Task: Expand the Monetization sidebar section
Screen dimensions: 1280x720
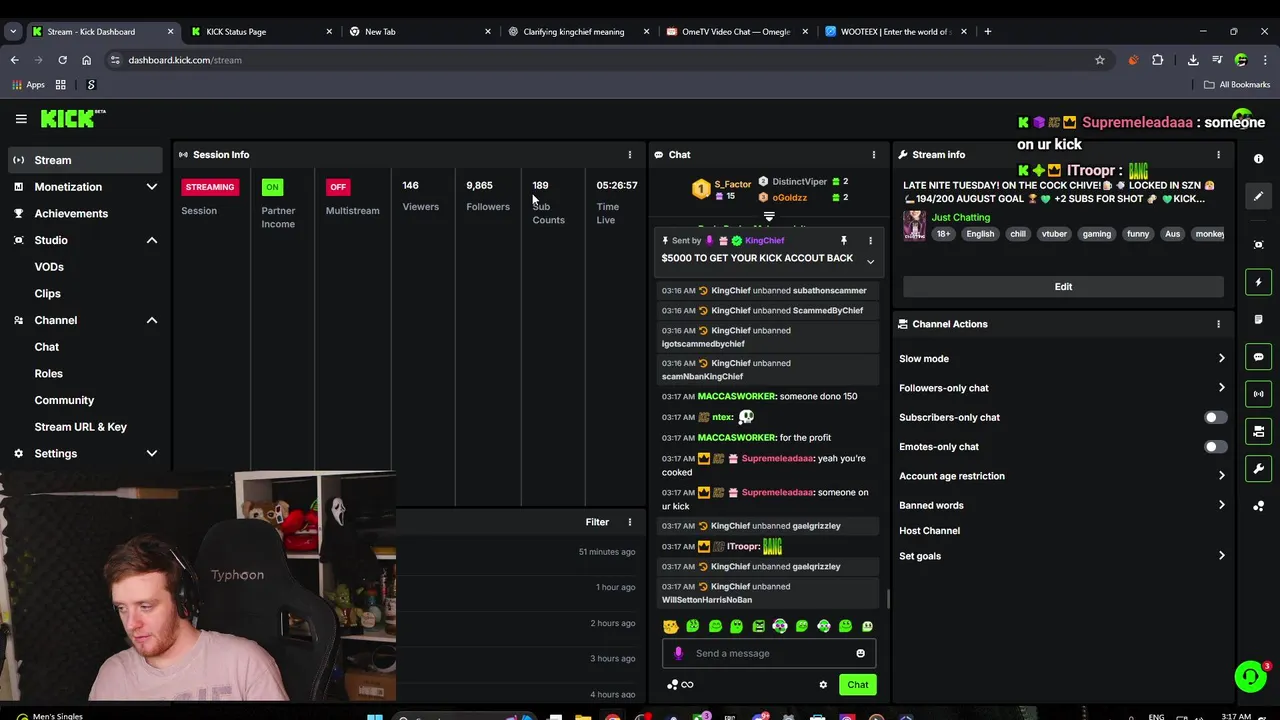Action: pos(152,187)
